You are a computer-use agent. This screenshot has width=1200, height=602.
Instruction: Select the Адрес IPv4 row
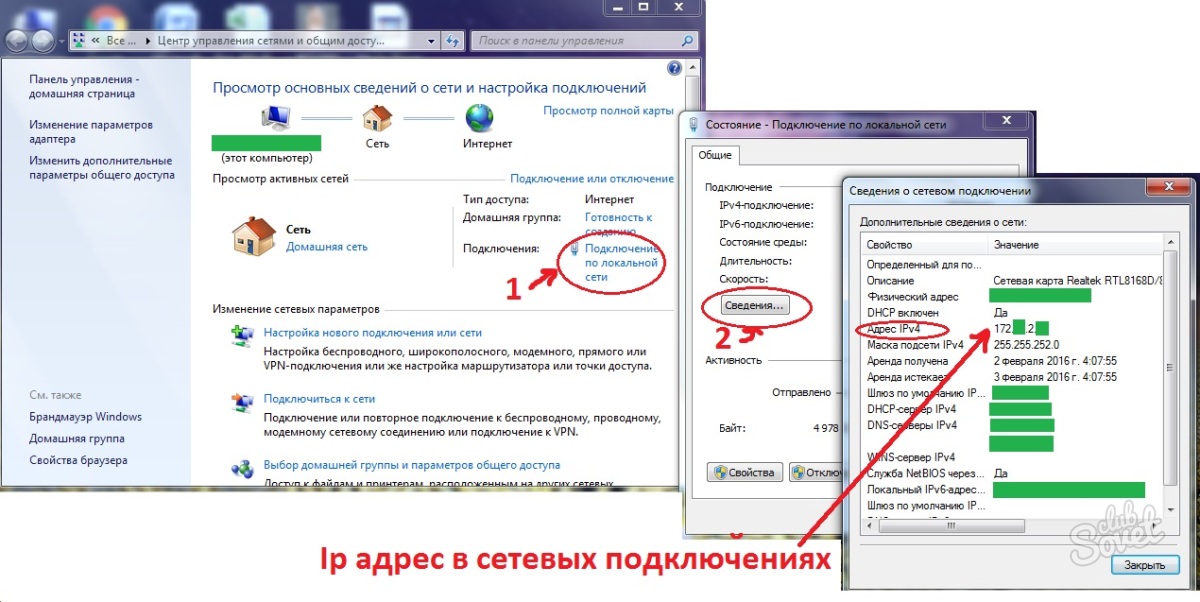[1012, 329]
